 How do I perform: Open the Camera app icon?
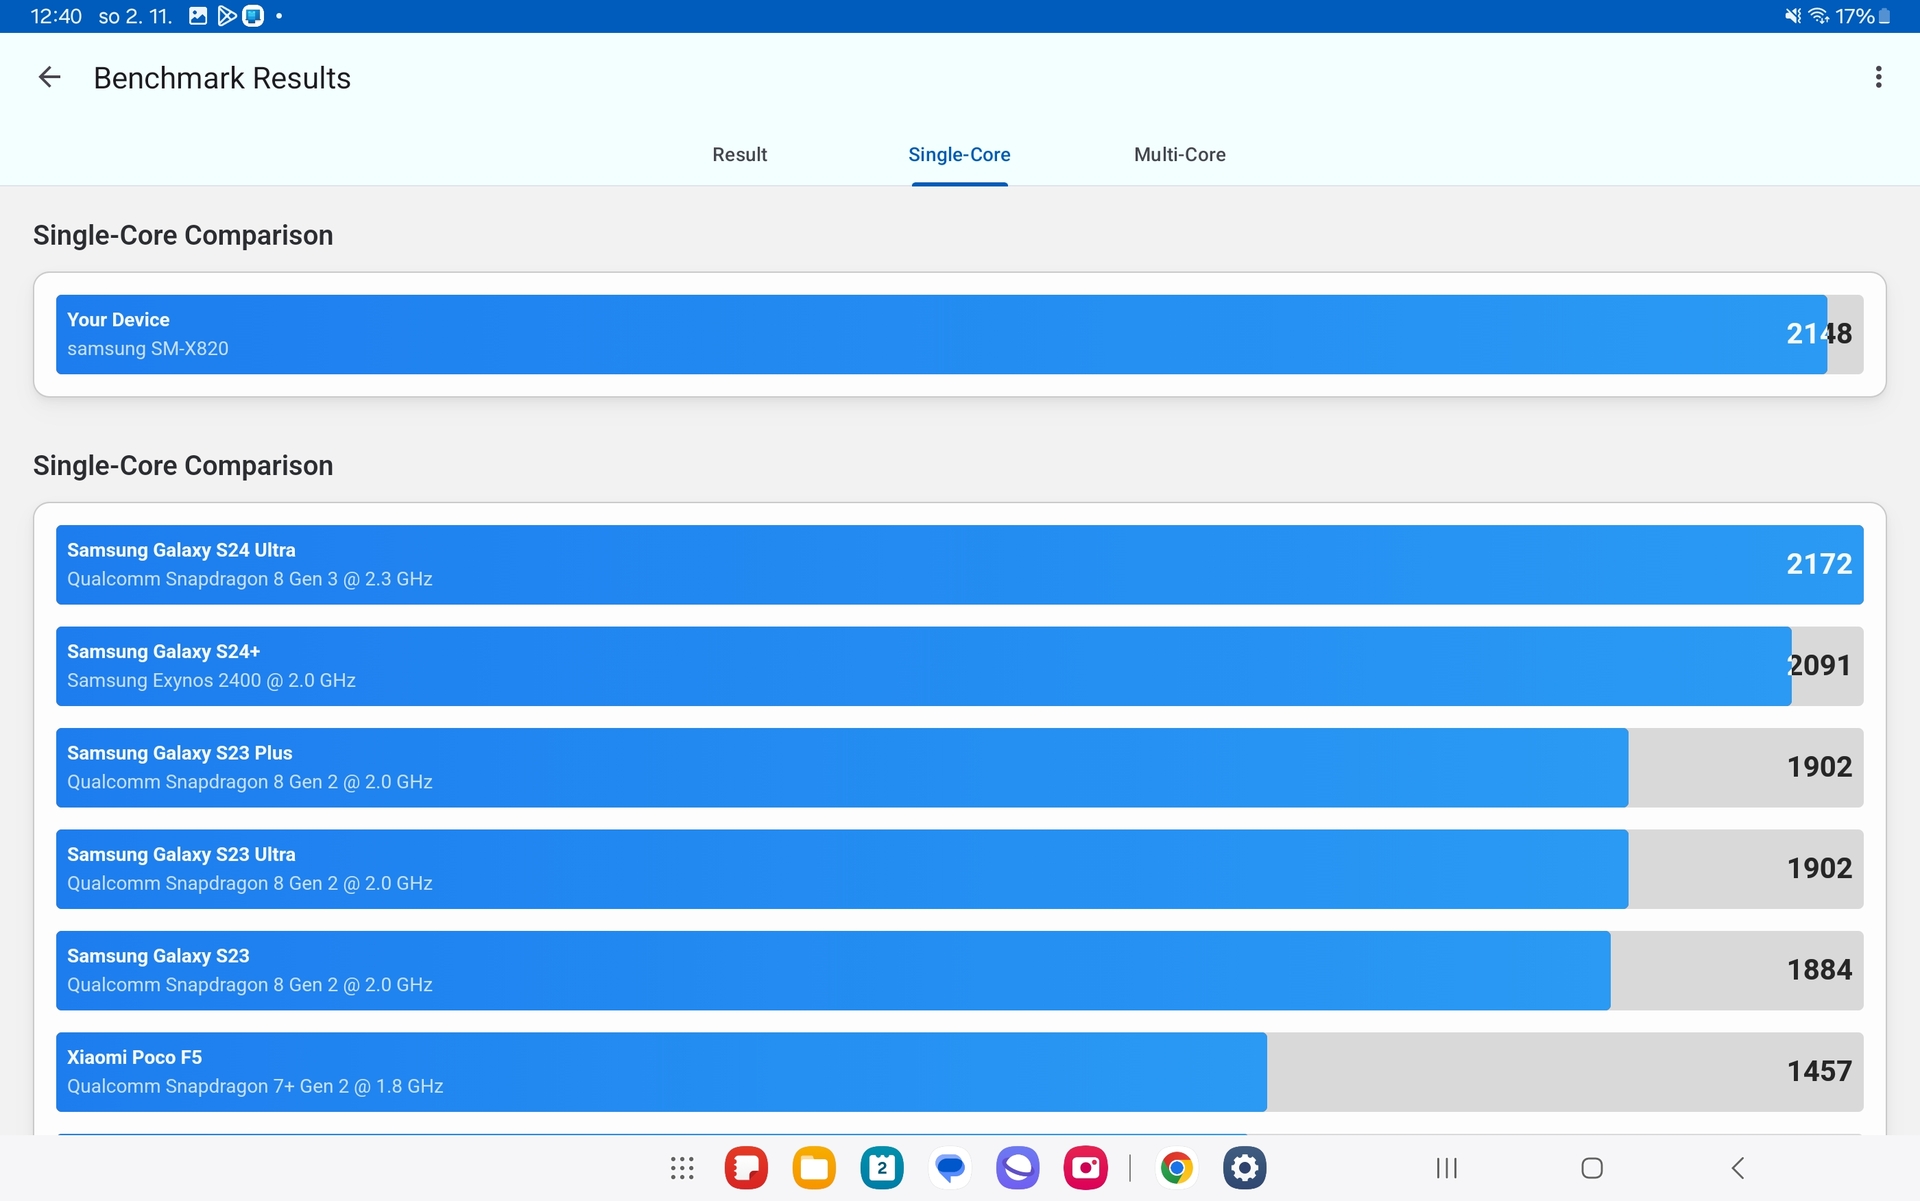(x=1086, y=1167)
